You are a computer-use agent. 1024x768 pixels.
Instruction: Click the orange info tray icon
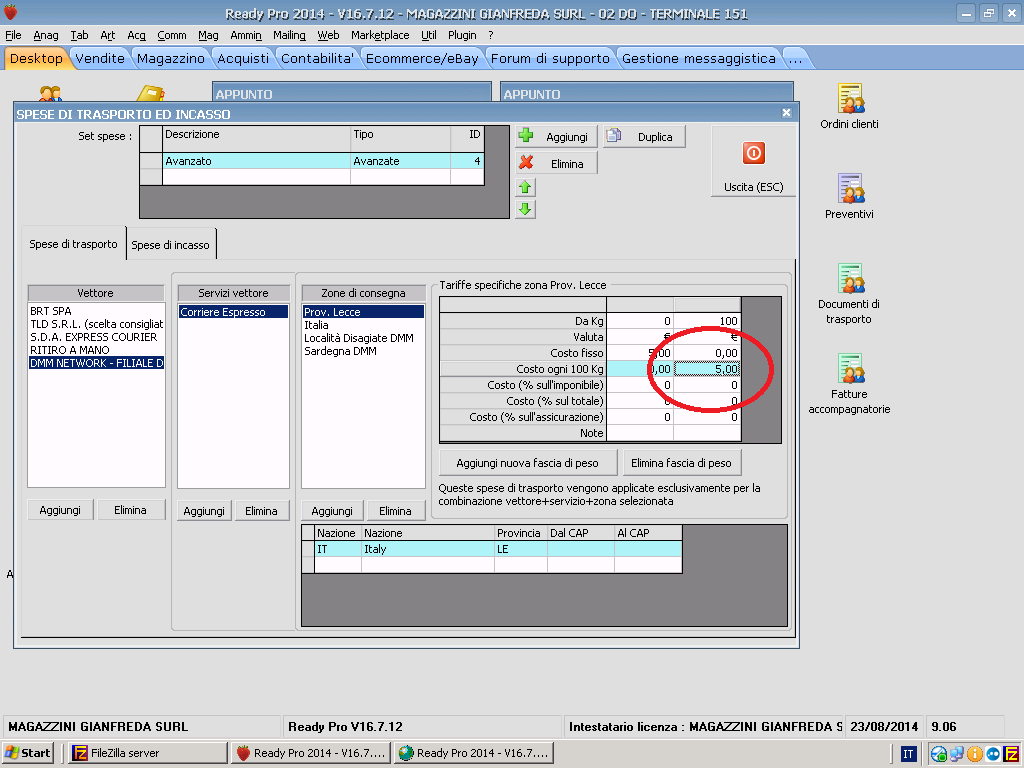[975, 754]
